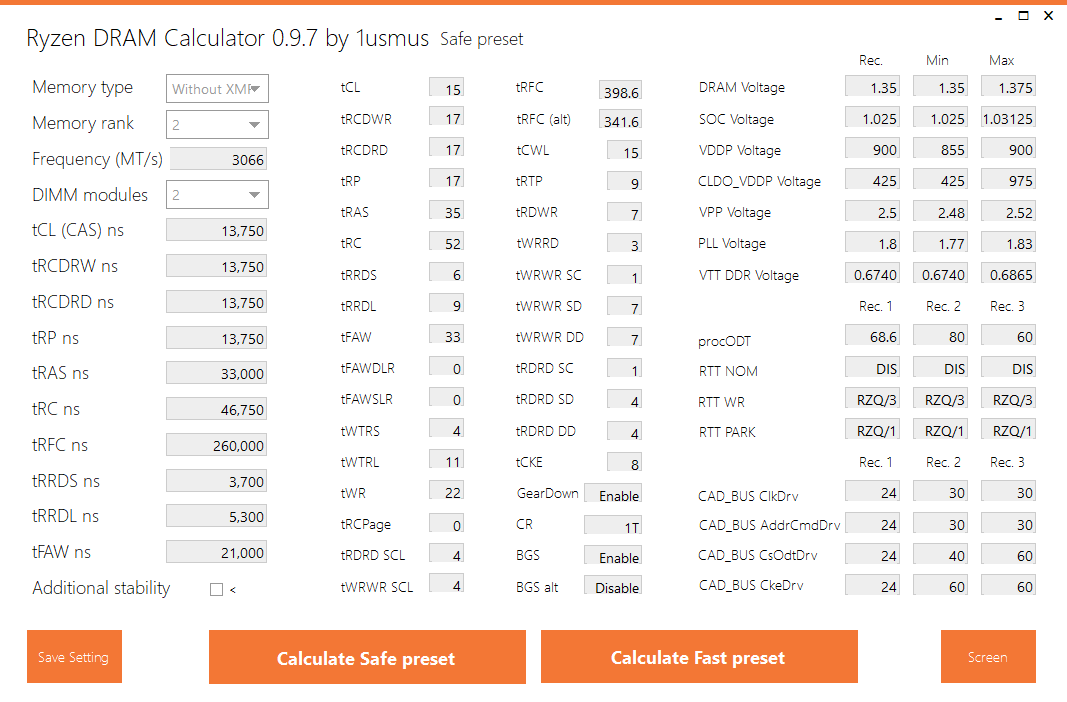Select DRAM Voltage Max value 1.375

tap(1008, 86)
